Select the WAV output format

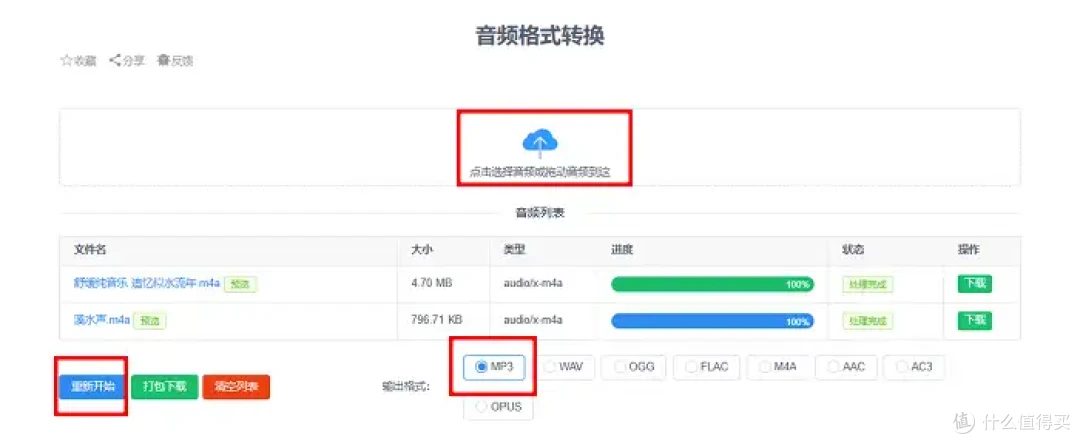click(x=563, y=367)
